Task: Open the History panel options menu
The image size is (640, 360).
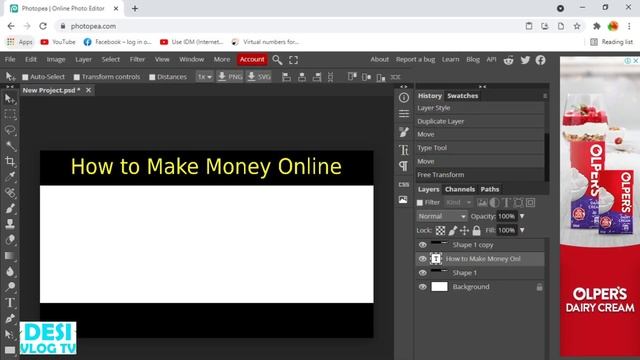Action: click(545, 96)
